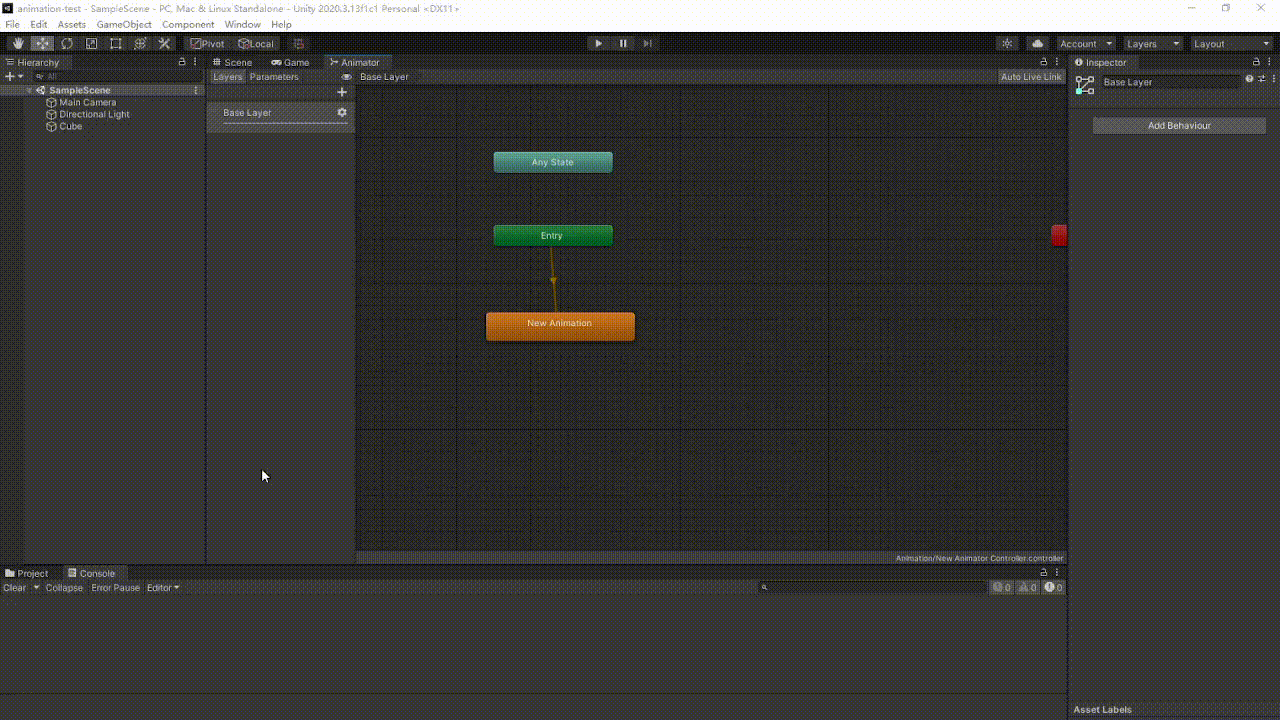Open the Console Editor dropdown

163,587
